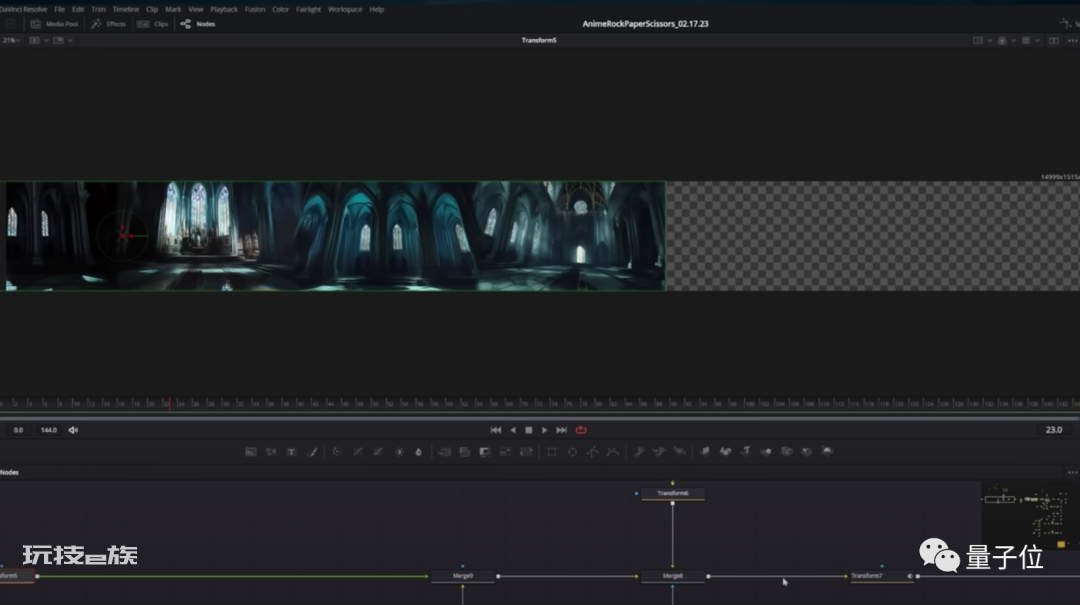Stop playback
Viewport: 1080px width, 605px height.
[529, 430]
